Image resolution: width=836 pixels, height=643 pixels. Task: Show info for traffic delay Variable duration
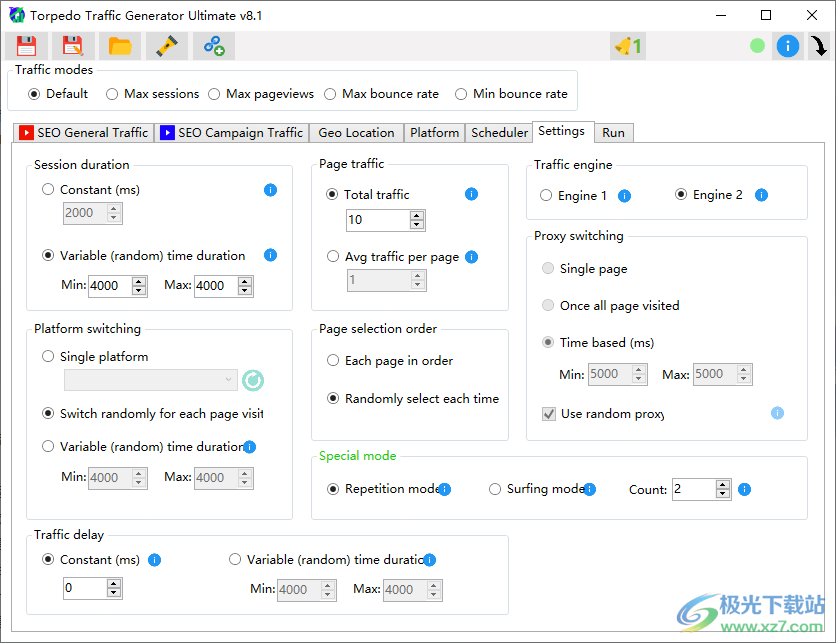(429, 560)
